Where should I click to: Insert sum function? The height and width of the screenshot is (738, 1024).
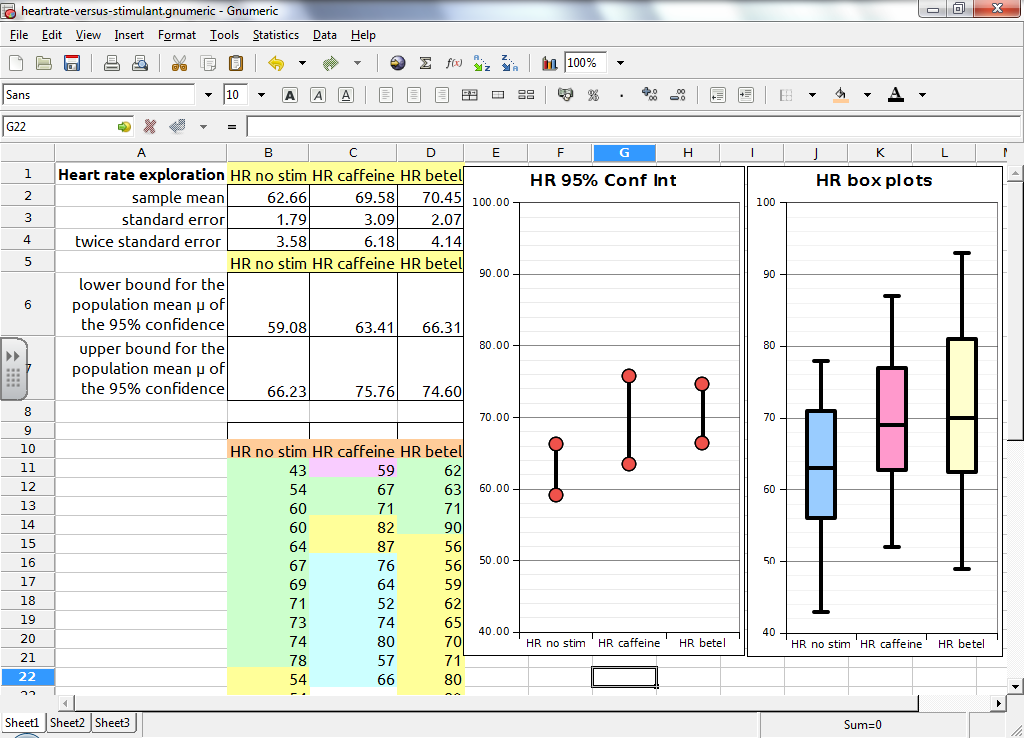click(x=425, y=63)
